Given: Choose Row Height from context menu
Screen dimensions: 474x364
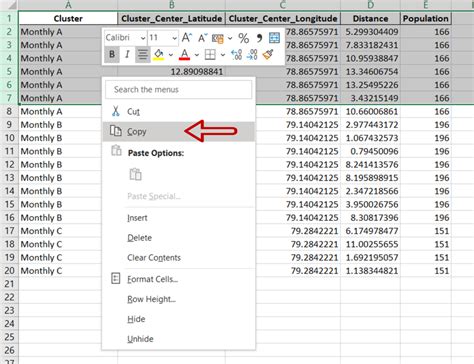Looking at the screenshot, I should (179, 299).
